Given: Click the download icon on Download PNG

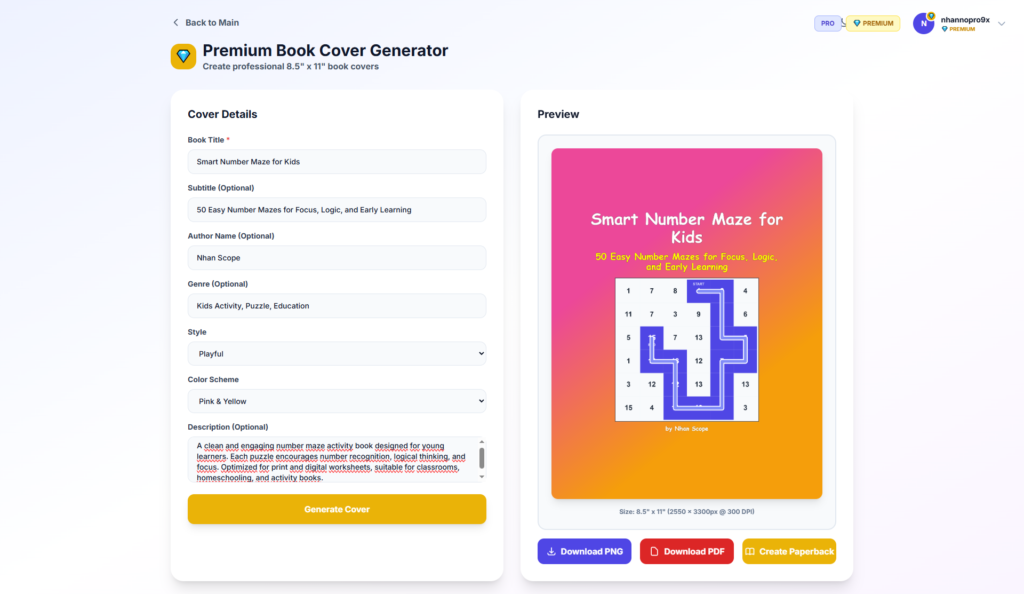Looking at the screenshot, I should click(x=551, y=552).
